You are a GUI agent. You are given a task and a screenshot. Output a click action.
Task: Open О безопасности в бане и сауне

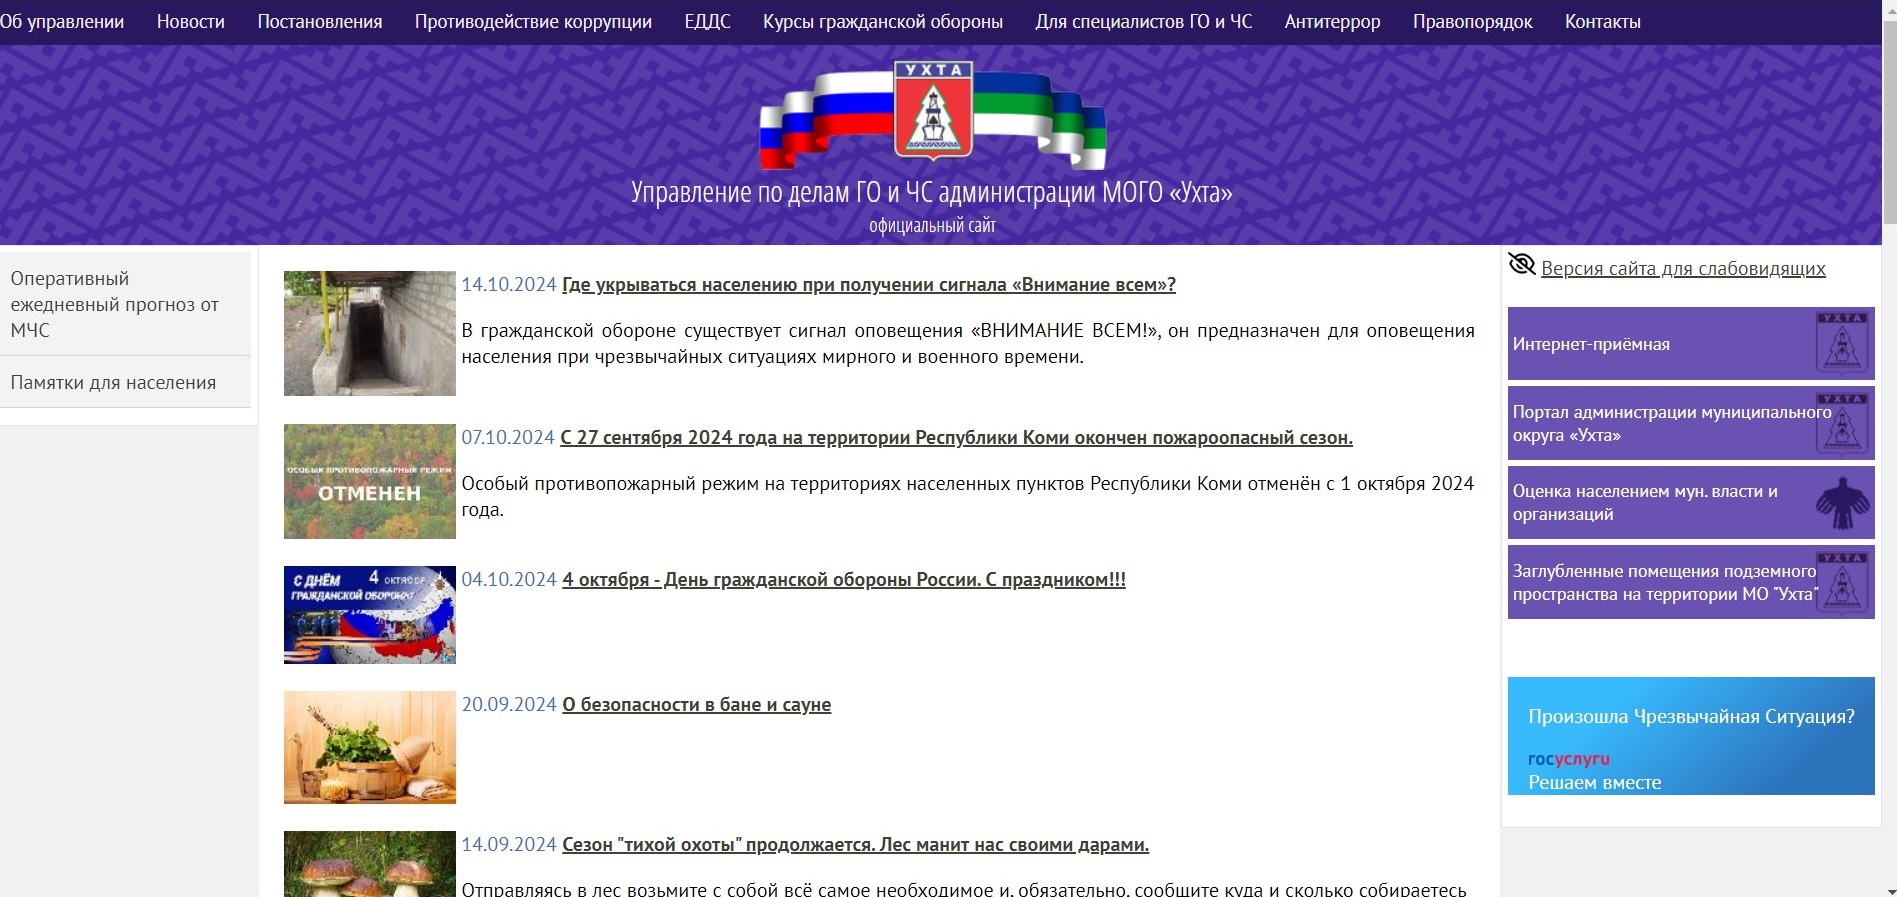(697, 705)
